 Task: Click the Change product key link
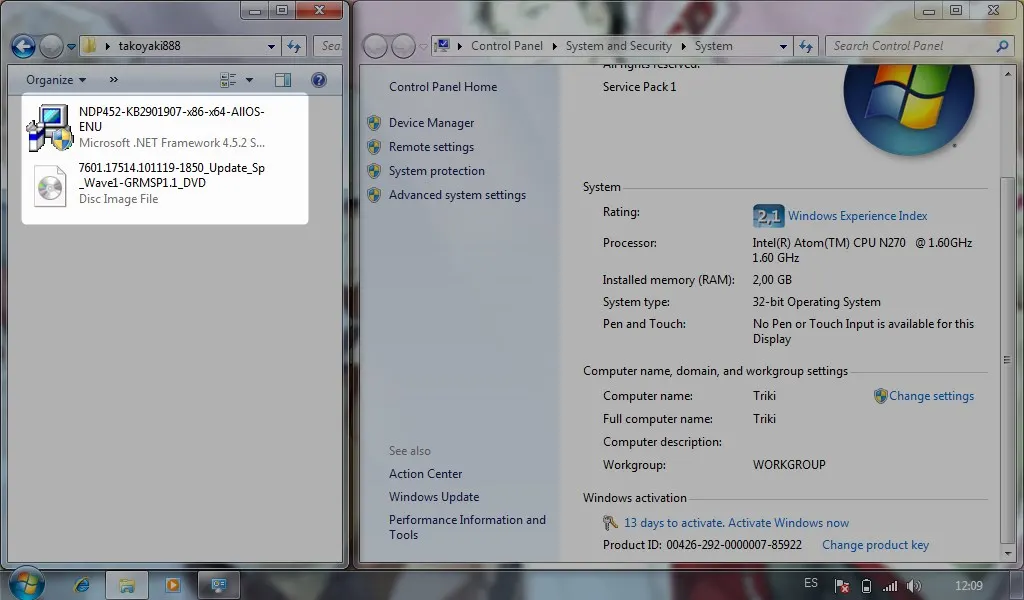click(875, 545)
